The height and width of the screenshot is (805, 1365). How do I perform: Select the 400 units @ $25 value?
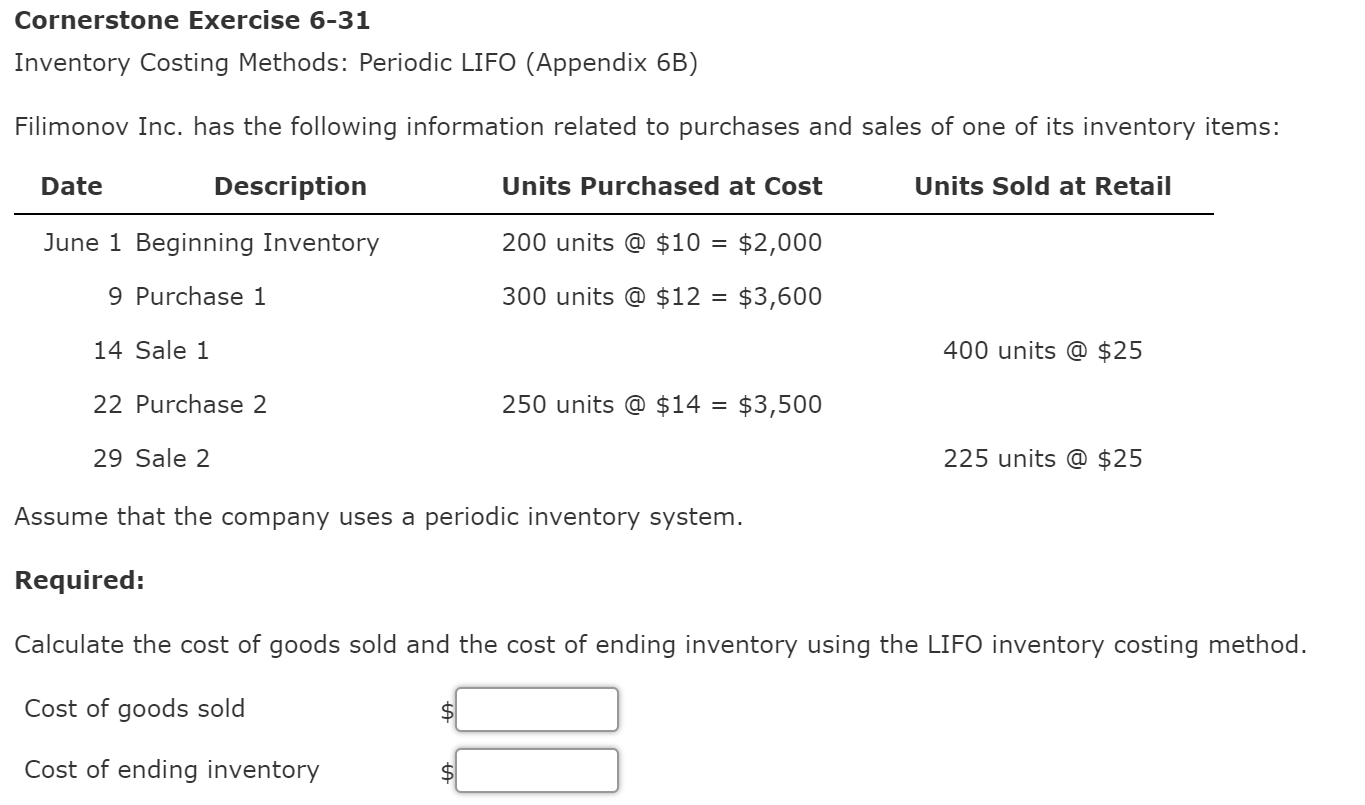click(1043, 350)
